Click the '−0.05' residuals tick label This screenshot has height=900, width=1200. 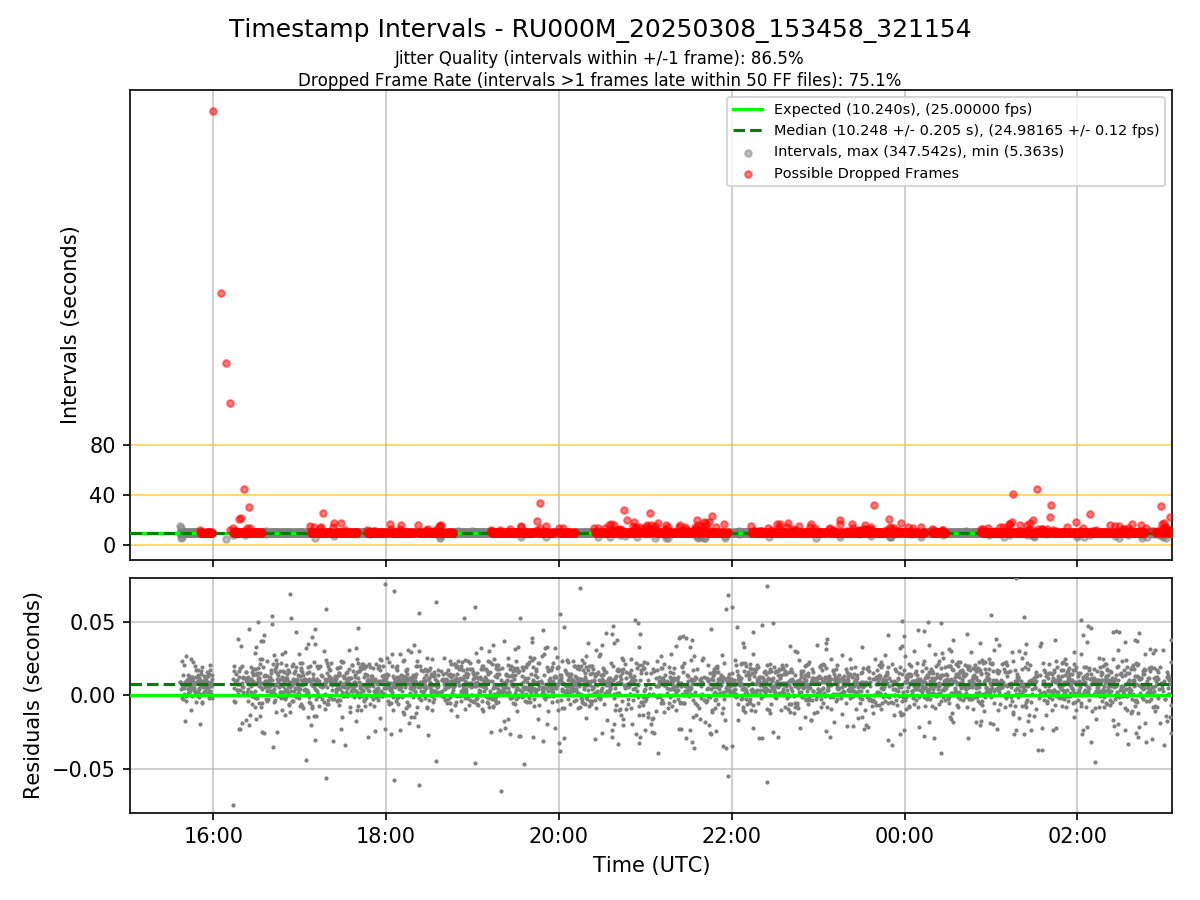pyautogui.click(x=87, y=770)
